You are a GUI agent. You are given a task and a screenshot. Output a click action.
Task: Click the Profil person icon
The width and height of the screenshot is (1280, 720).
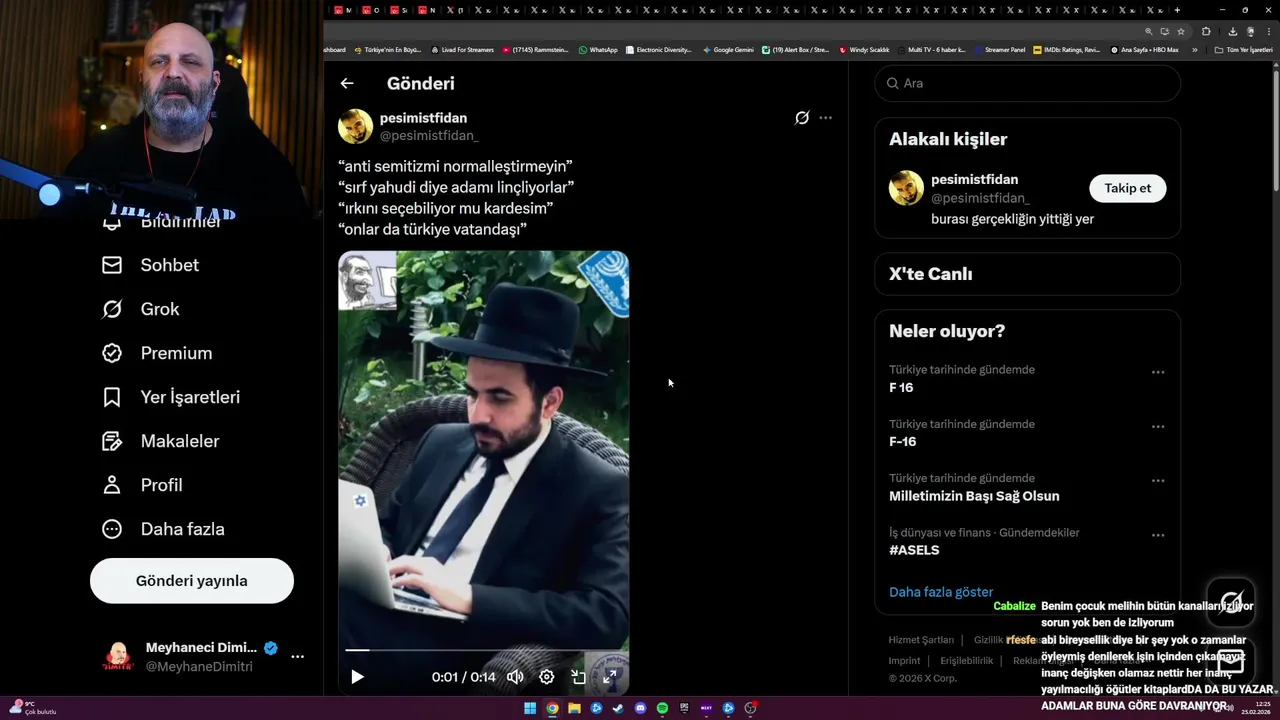click(x=112, y=485)
